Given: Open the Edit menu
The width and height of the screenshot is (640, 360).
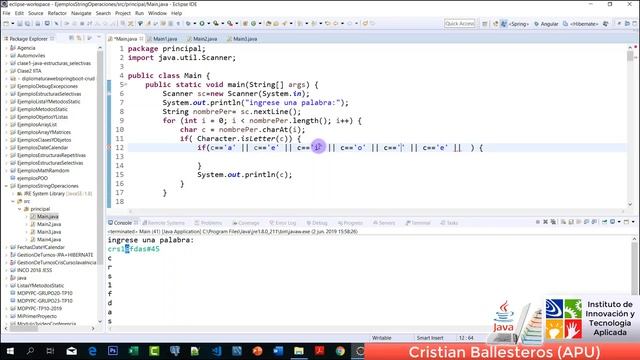Looking at the screenshot, I should pyautogui.click(x=19, y=13).
